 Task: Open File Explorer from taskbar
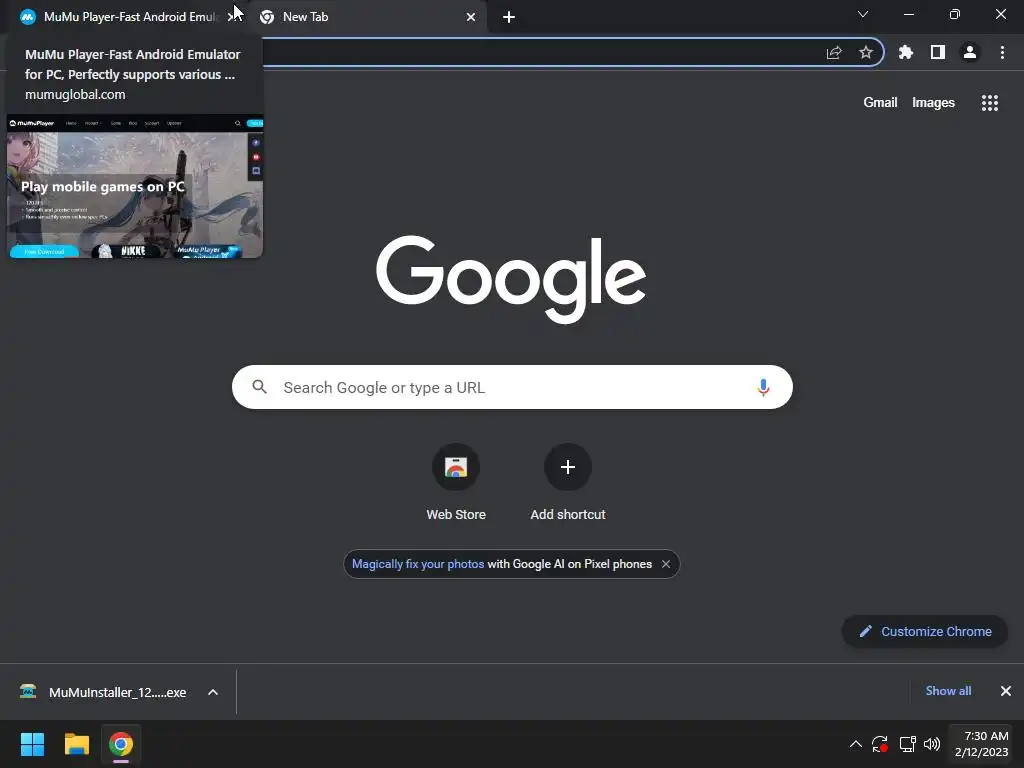click(76, 744)
